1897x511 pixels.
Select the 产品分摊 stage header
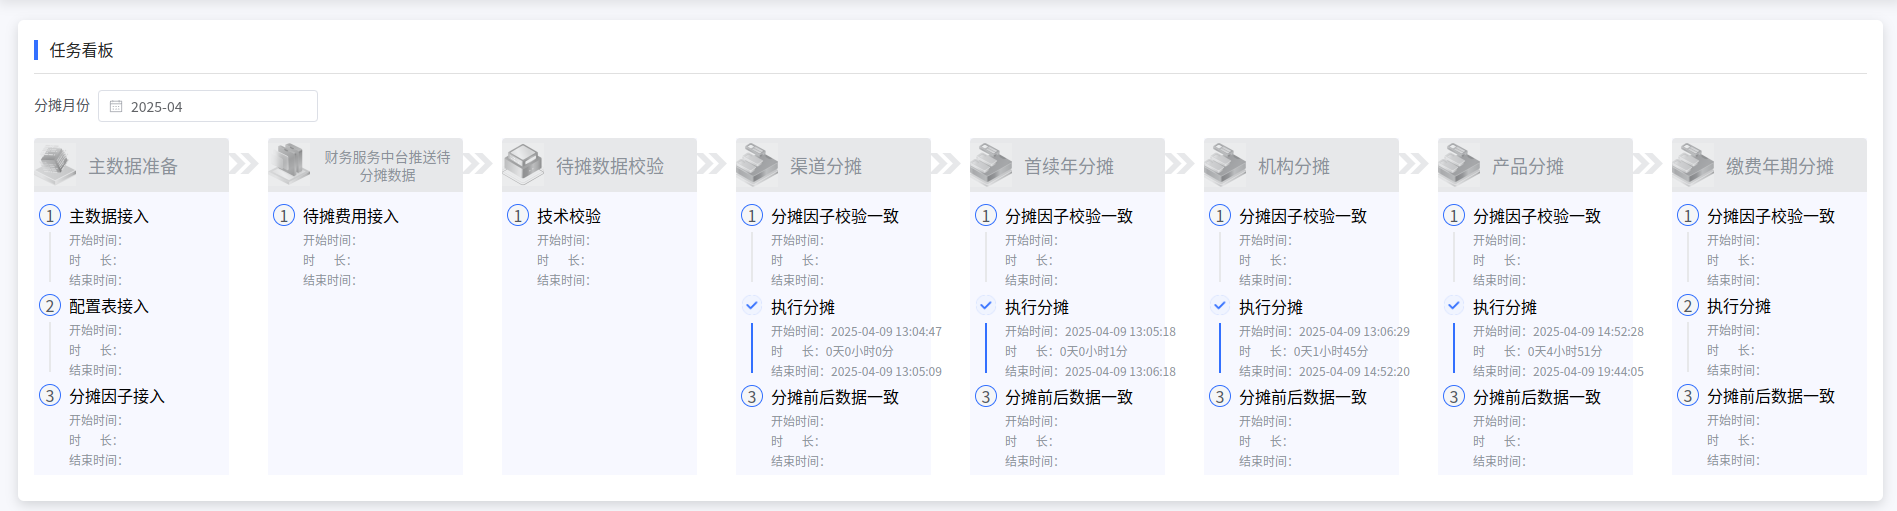[1535, 165]
